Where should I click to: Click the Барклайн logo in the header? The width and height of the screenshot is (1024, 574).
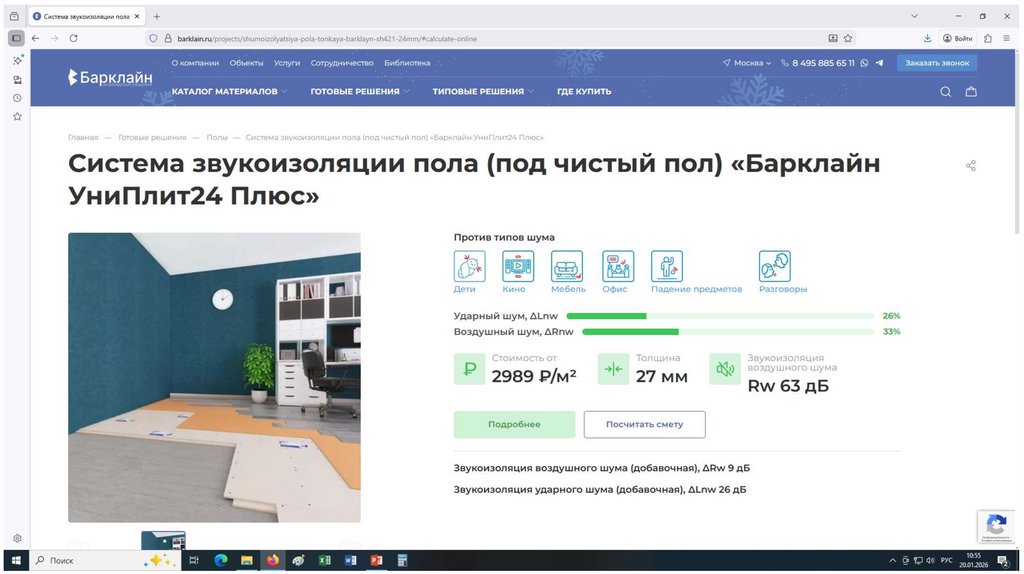pyautogui.click(x=110, y=78)
